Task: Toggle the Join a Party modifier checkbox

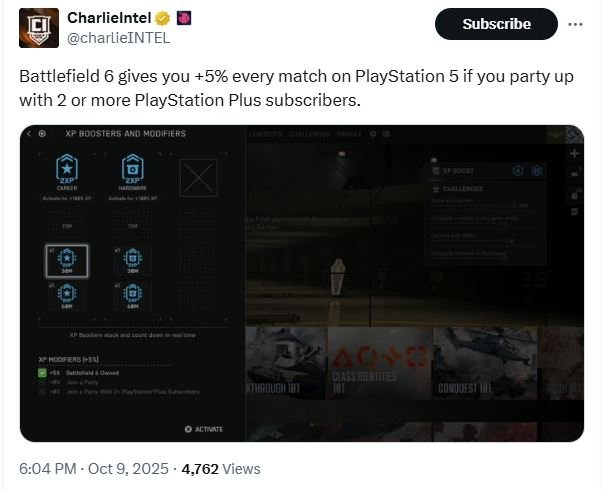Action: tap(42, 381)
